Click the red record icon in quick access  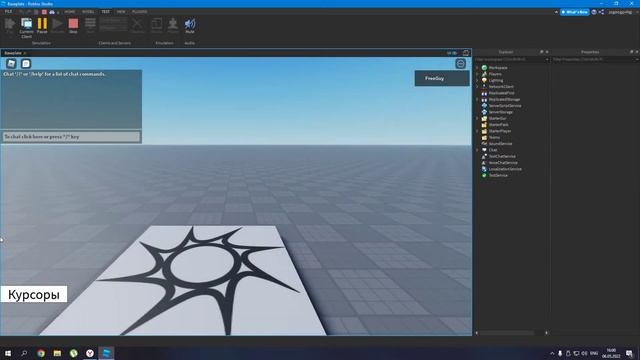click(x=44, y=12)
